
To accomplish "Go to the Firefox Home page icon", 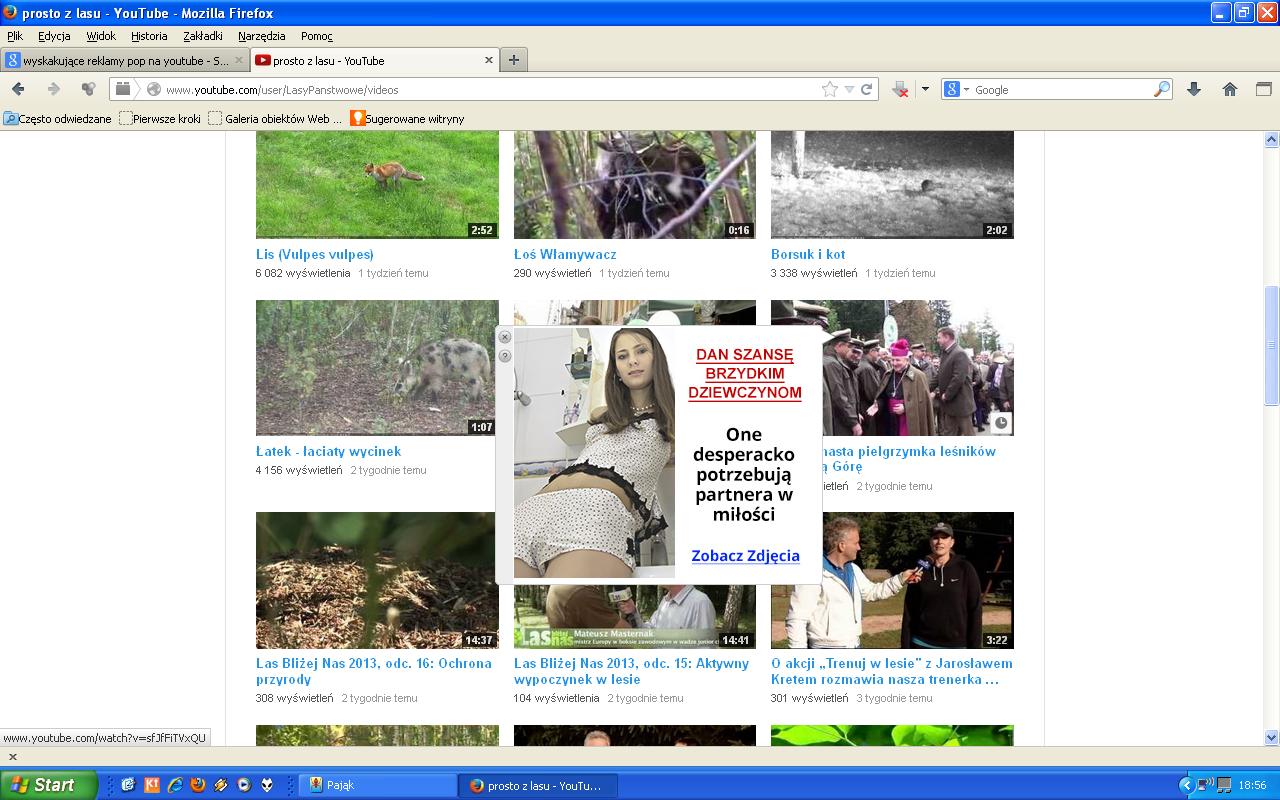I will (1230, 89).
